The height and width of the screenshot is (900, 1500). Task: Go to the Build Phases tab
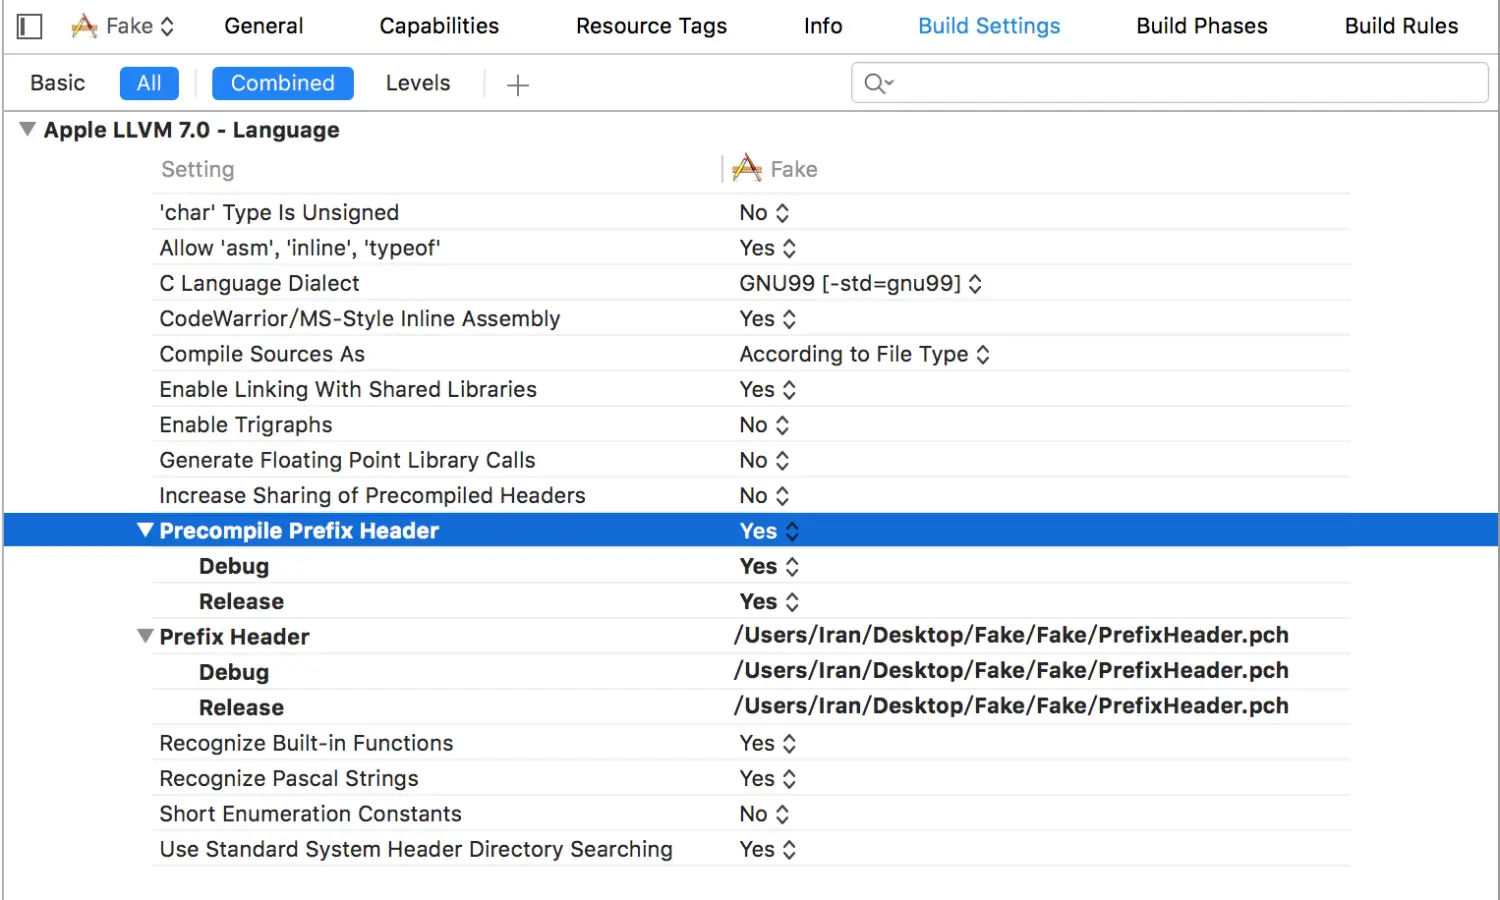click(x=1202, y=26)
